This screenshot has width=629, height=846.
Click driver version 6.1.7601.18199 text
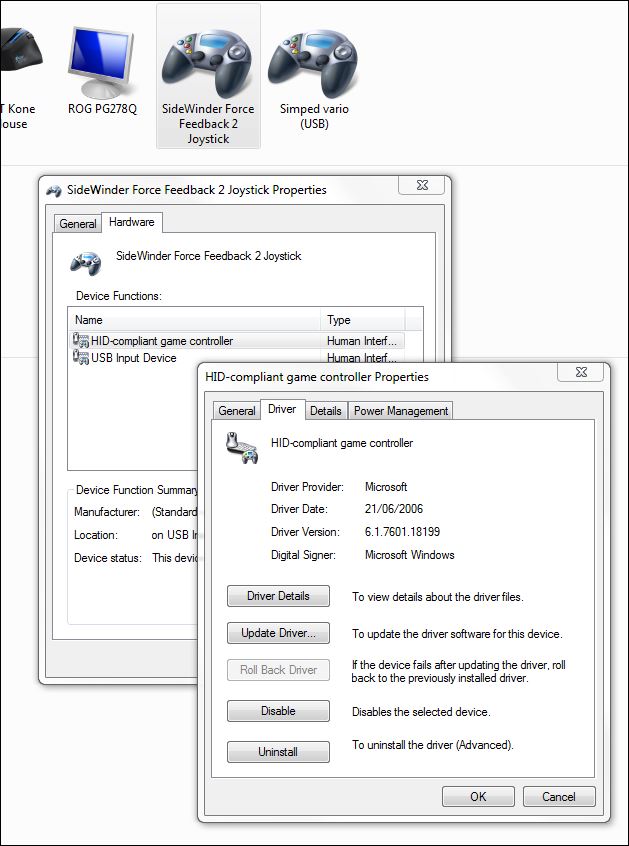coord(402,531)
